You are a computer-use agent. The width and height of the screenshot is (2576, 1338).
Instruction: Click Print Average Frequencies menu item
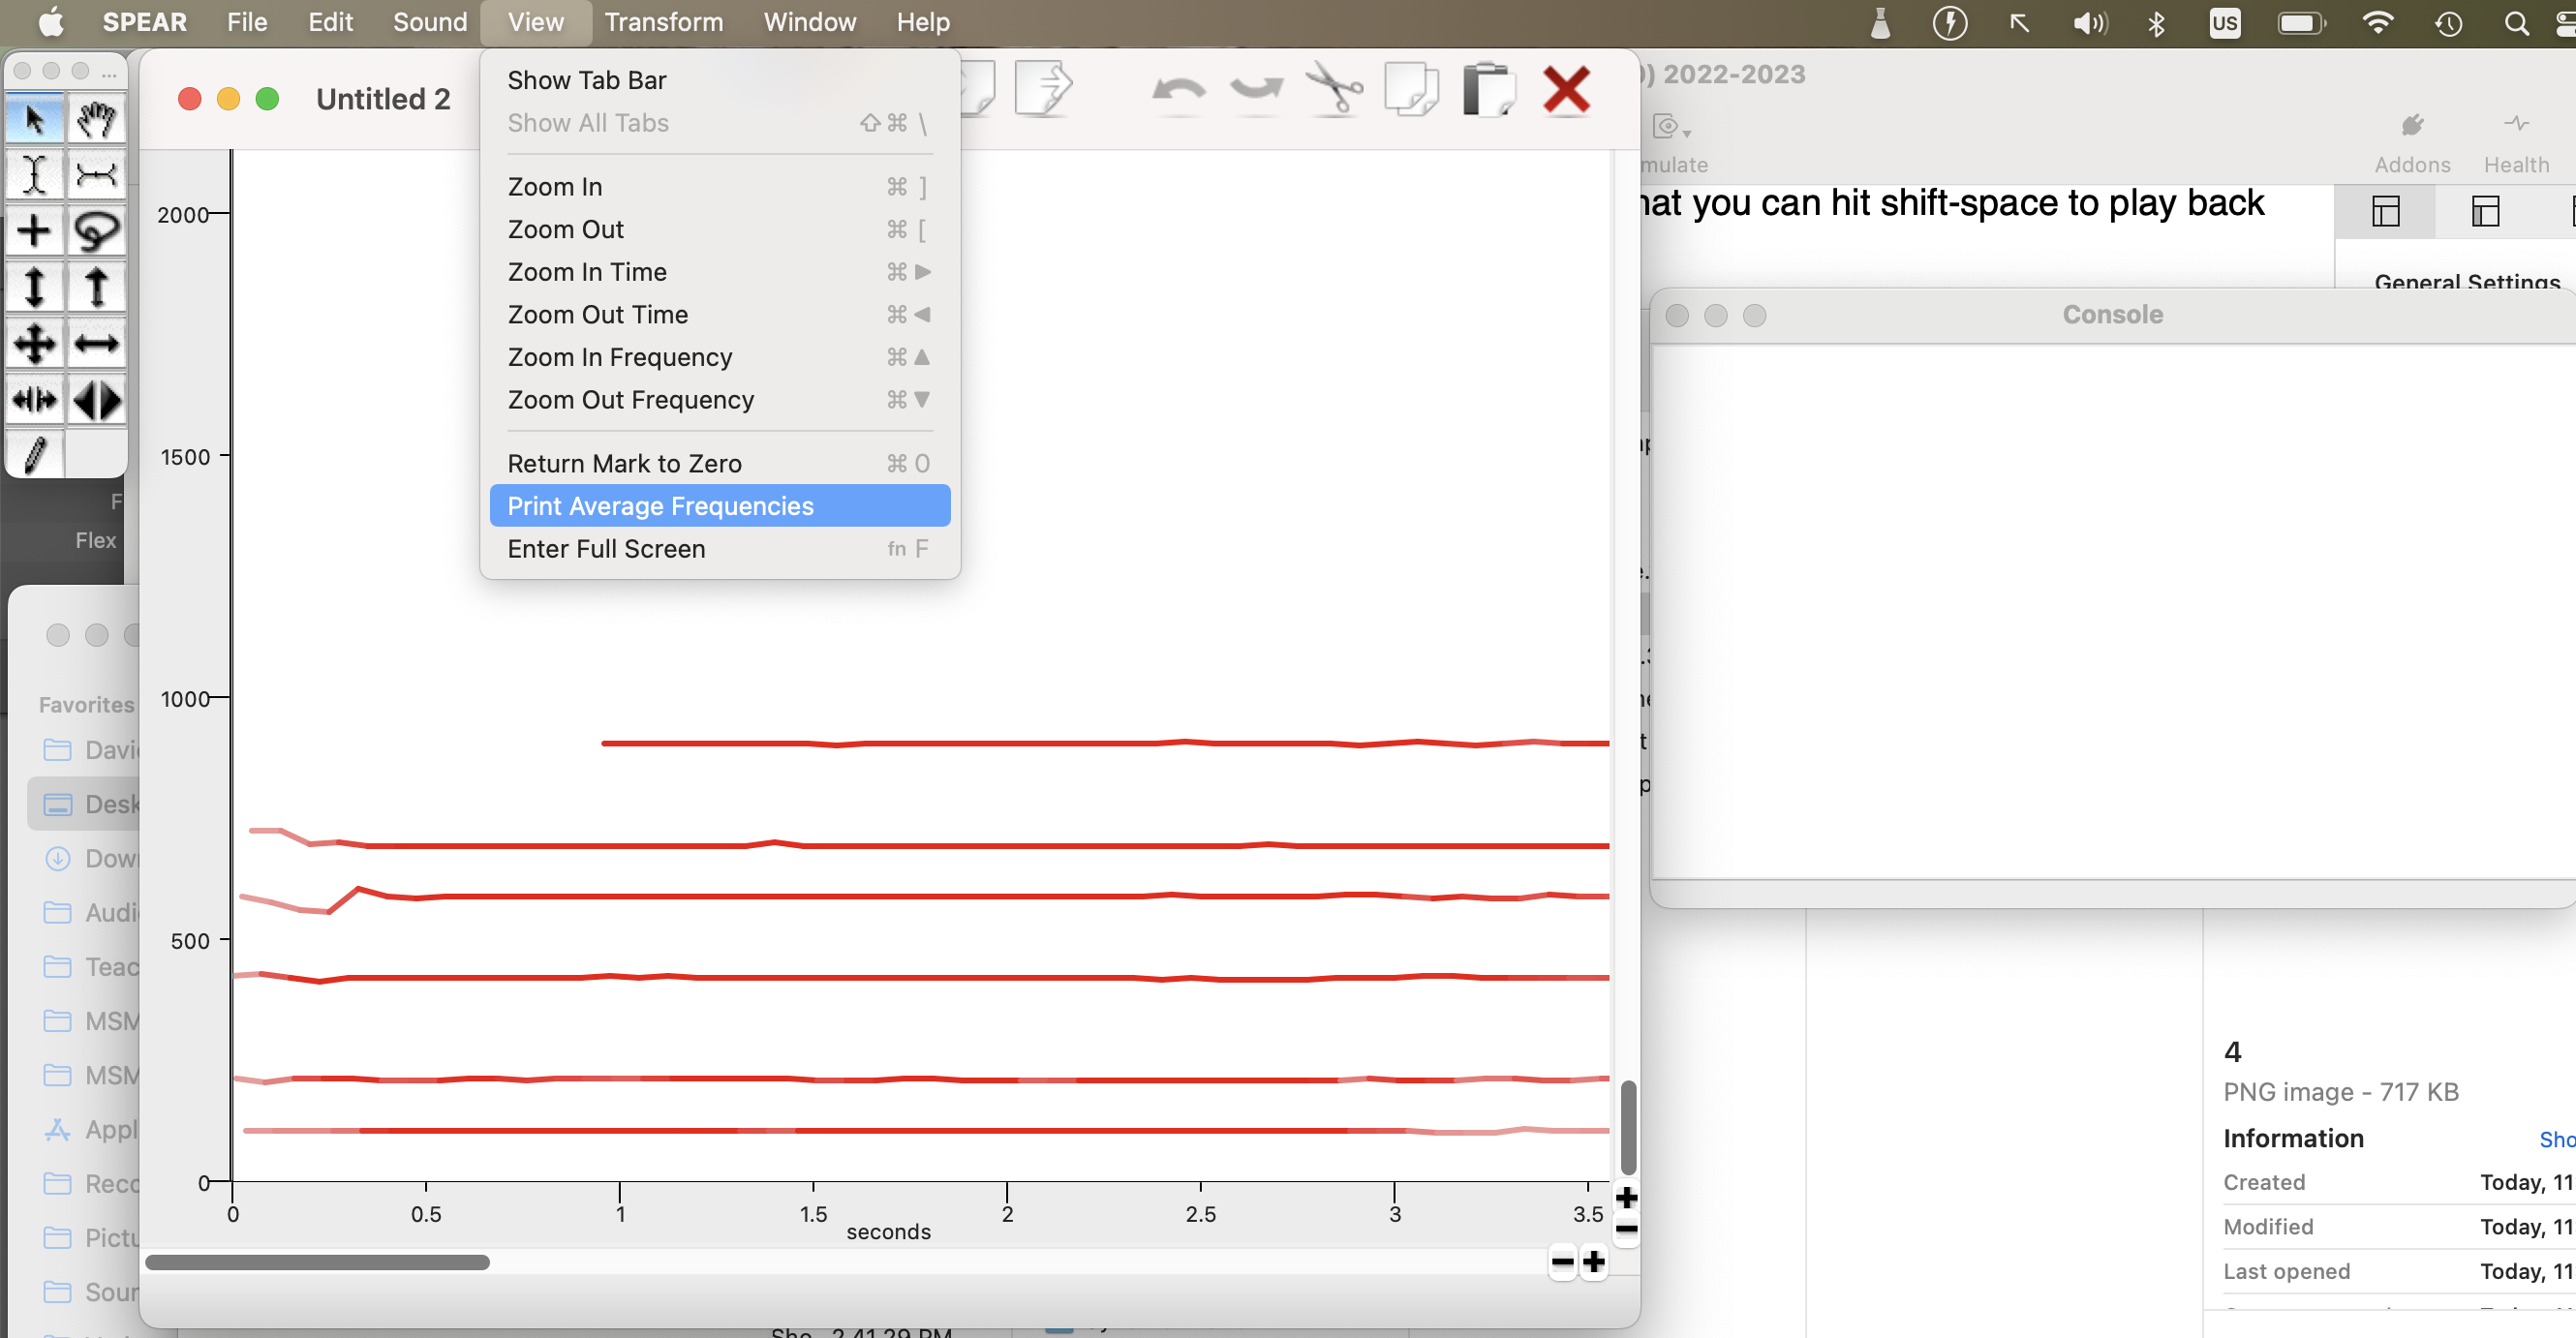[660, 506]
